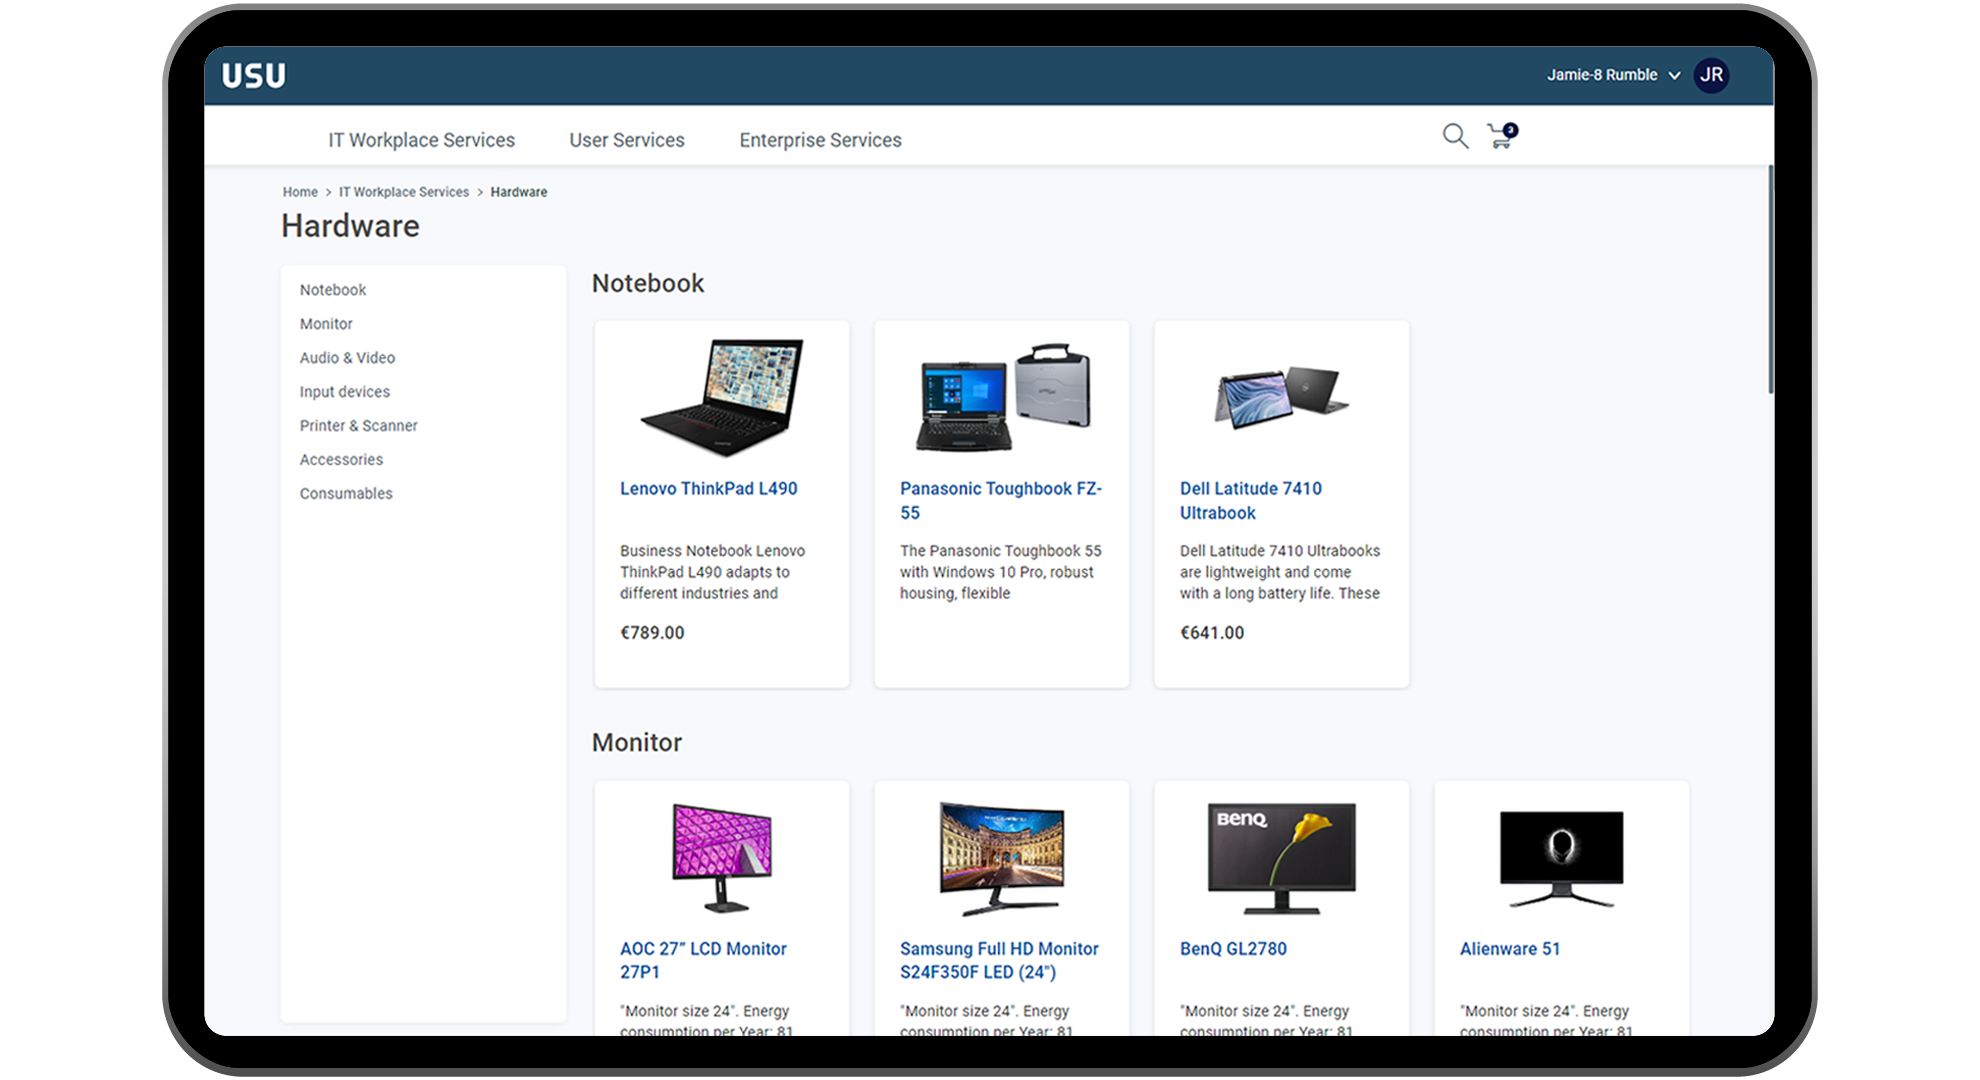Screen dimensions: 1980x1080
Task: Expand the Audio & Video sidebar category
Action: (347, 356)
